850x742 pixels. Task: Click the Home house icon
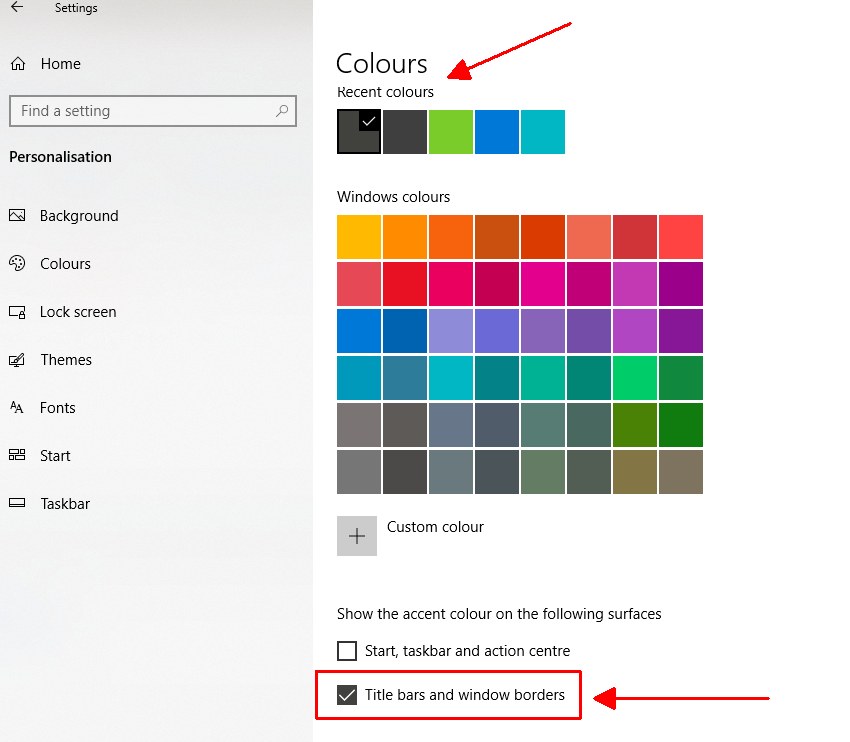[17, 63]
